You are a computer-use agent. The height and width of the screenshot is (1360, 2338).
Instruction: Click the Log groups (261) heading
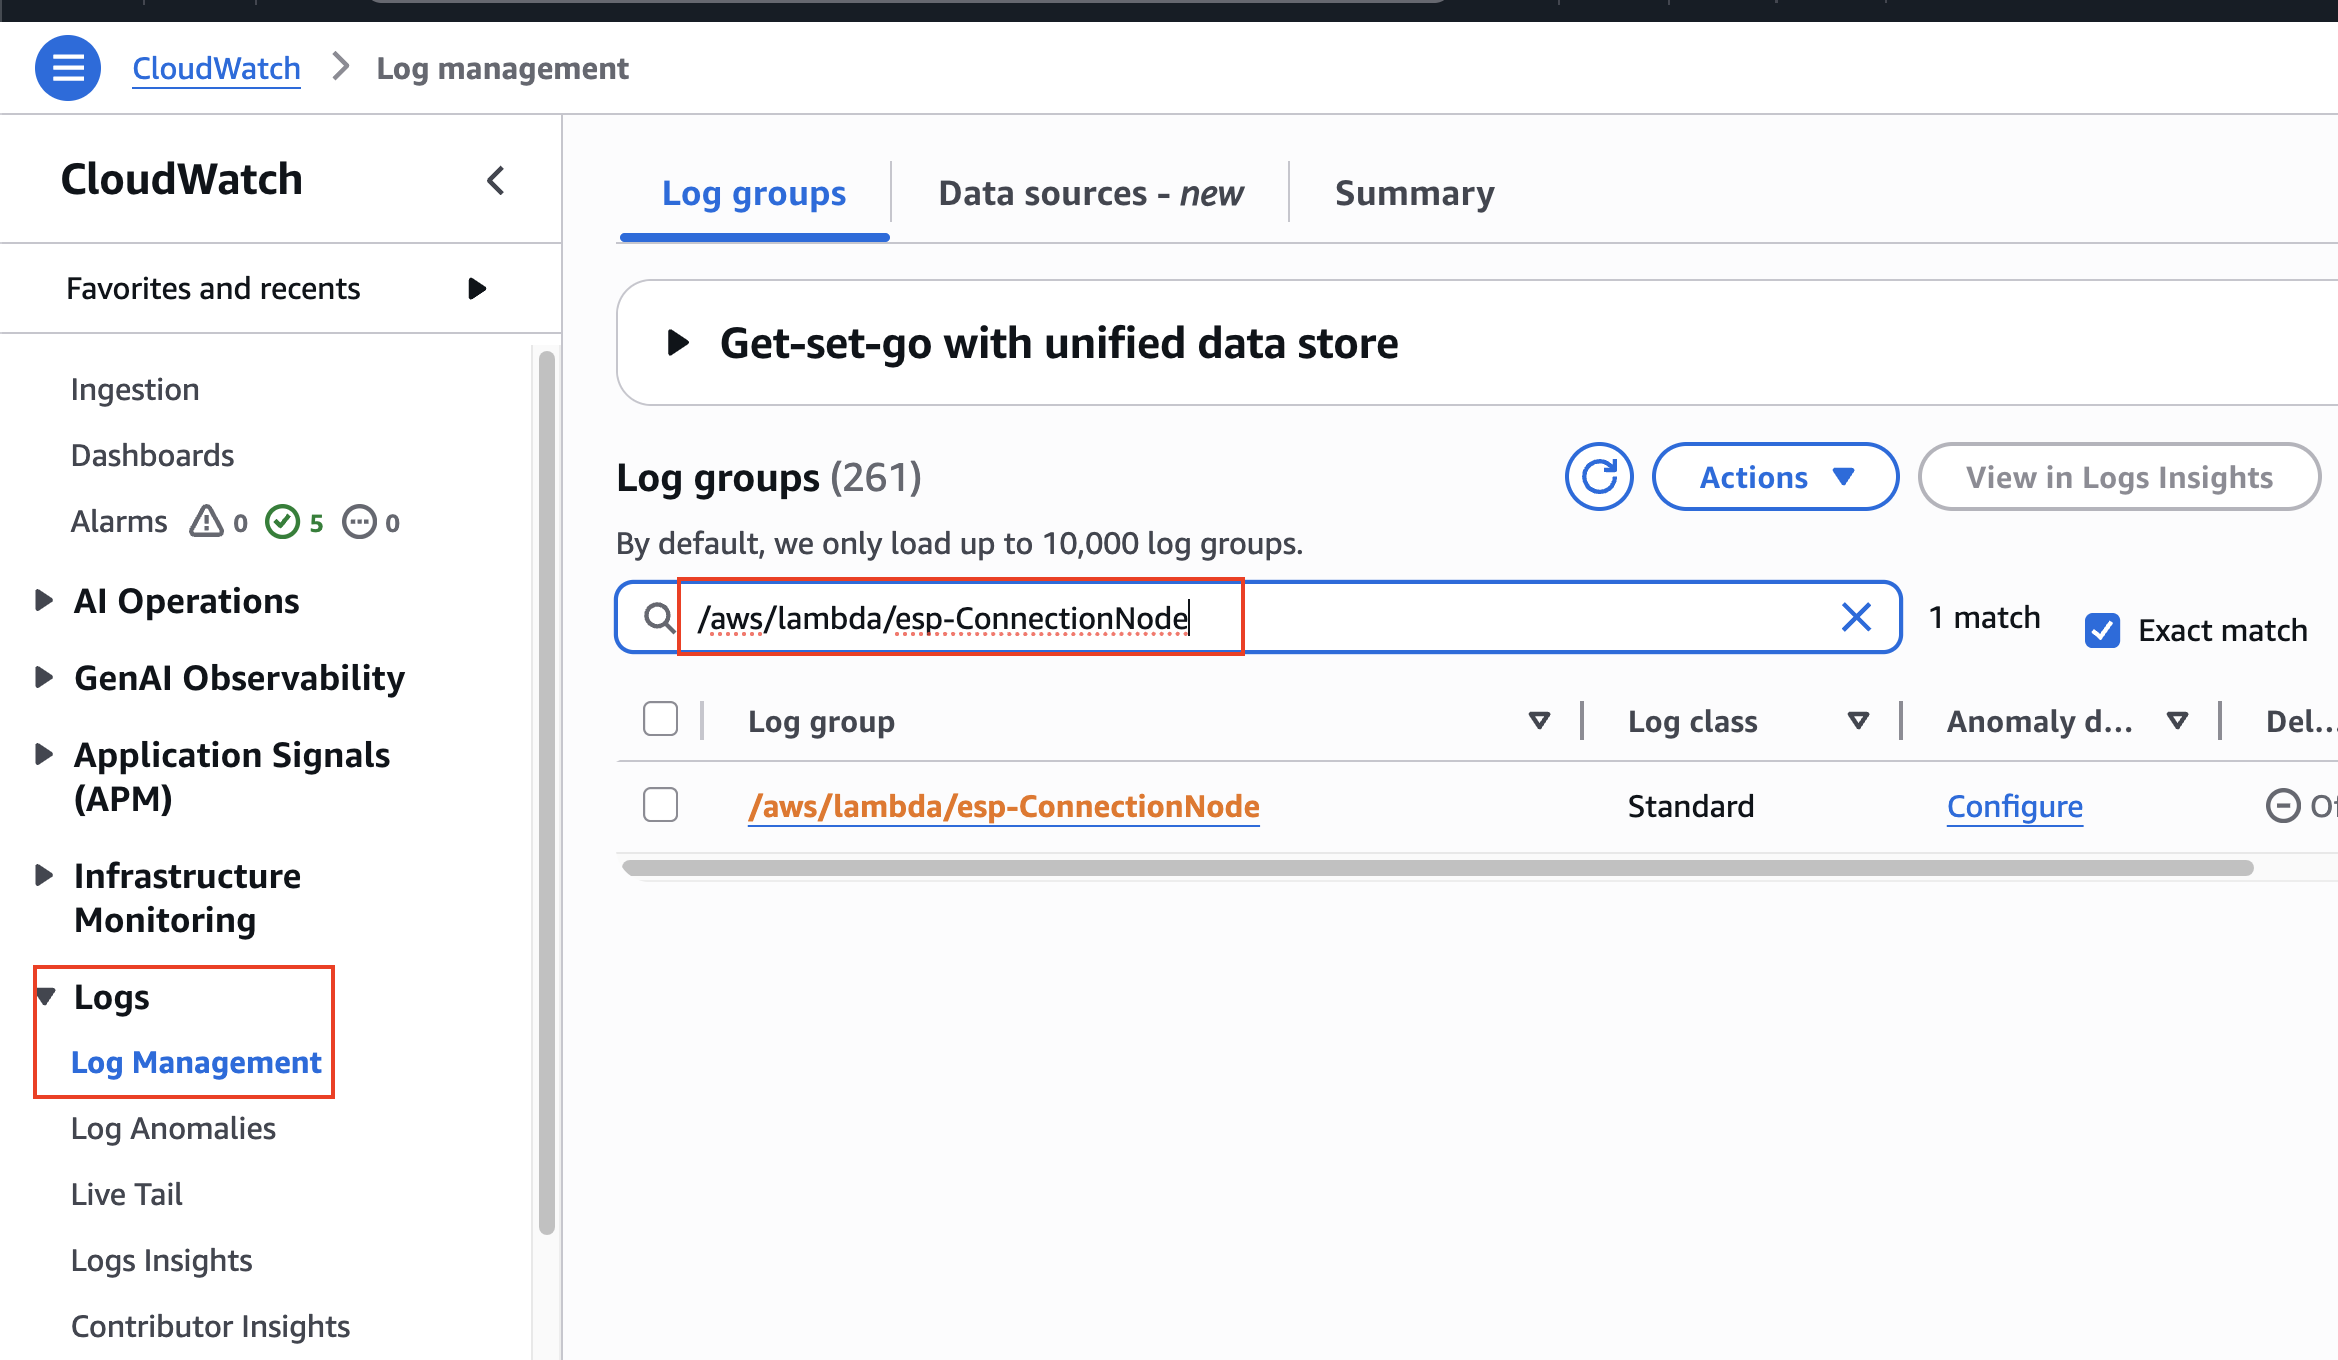click(x=768, y=477)
